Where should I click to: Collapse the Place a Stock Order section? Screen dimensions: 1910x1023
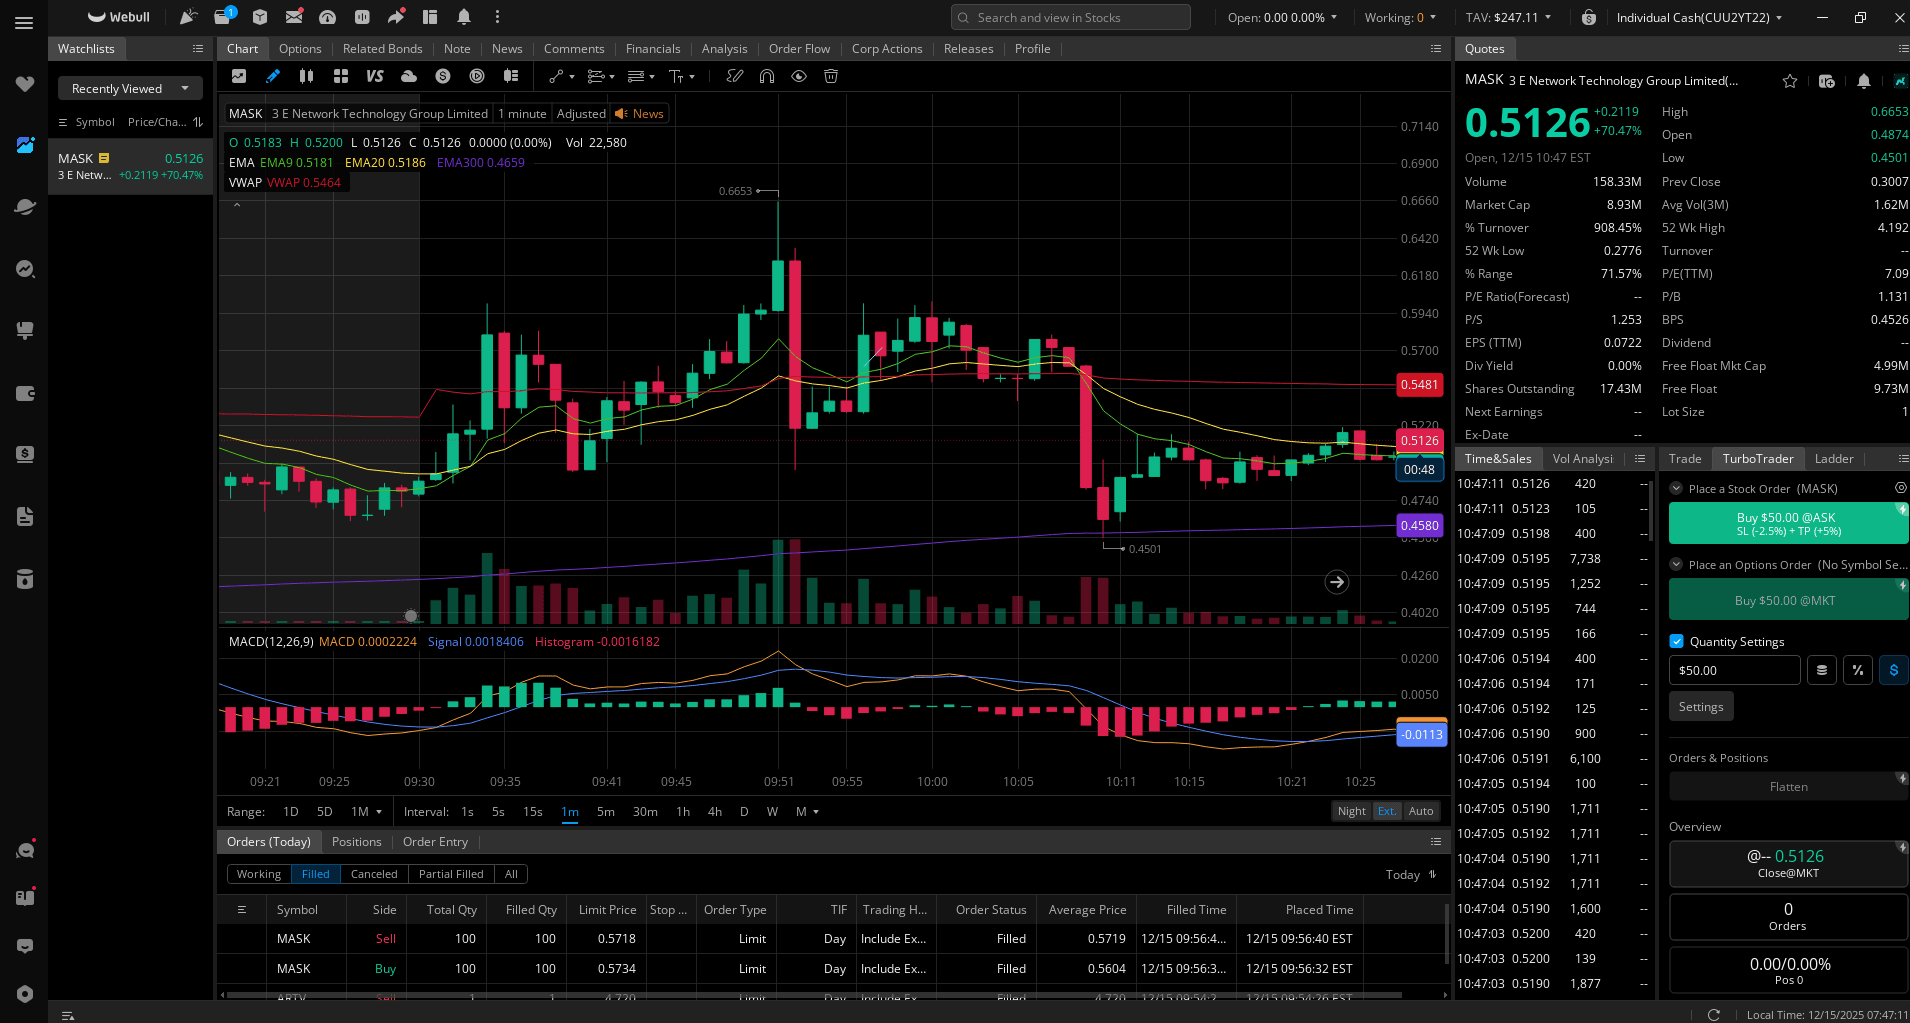(x=1676, y=489)
